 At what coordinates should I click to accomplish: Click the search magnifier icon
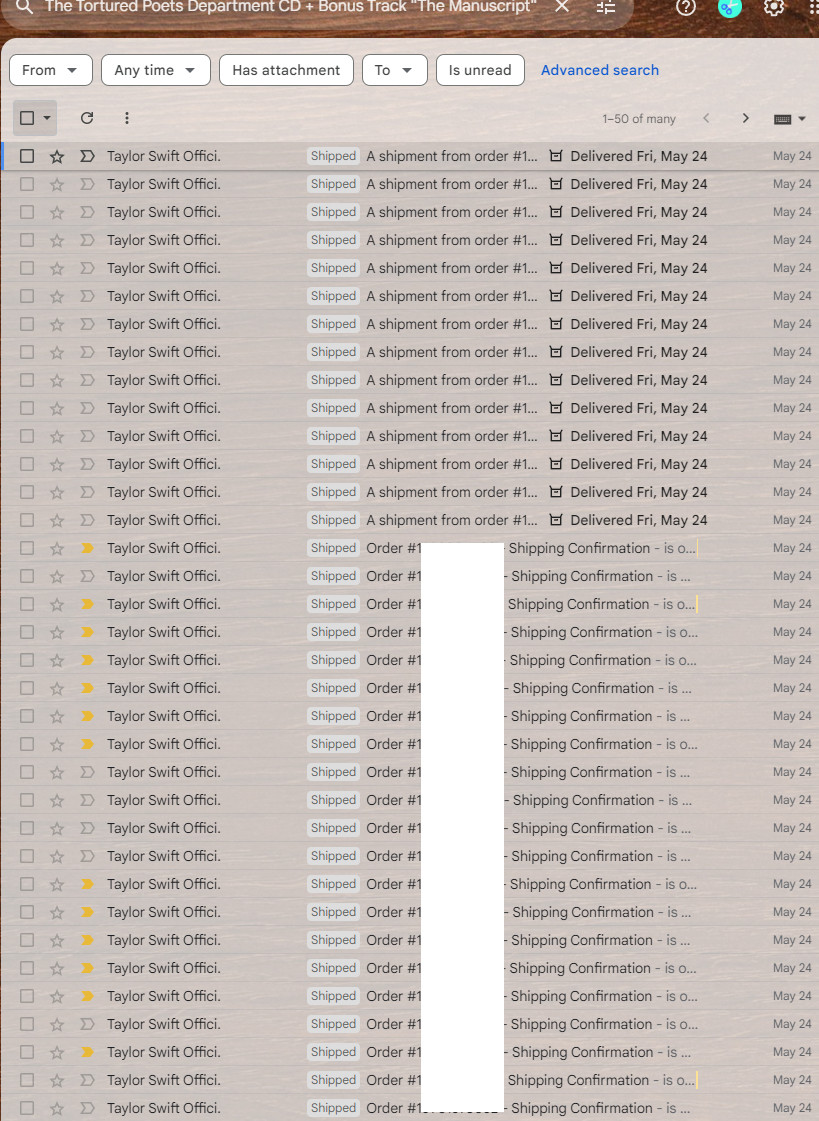coord(24,6)
